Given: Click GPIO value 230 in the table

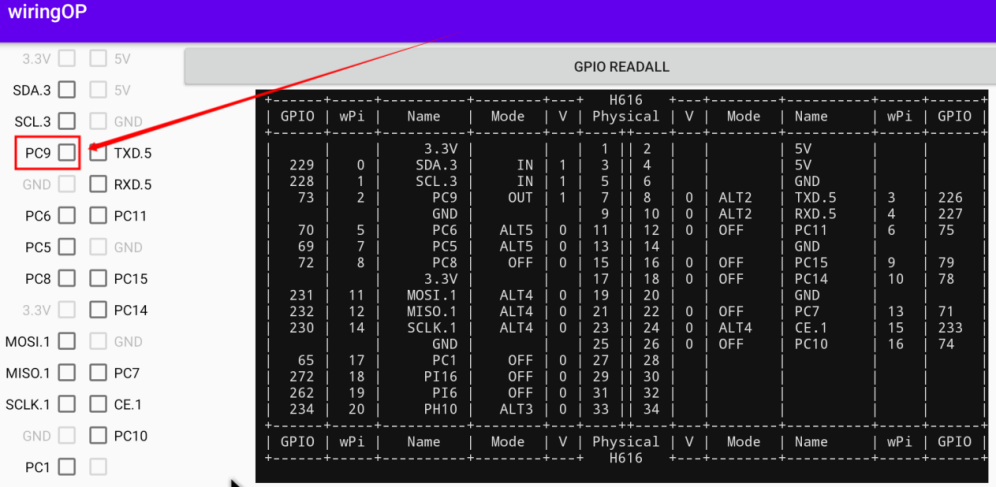Looking at the screenshot, I should click(302, 328).
